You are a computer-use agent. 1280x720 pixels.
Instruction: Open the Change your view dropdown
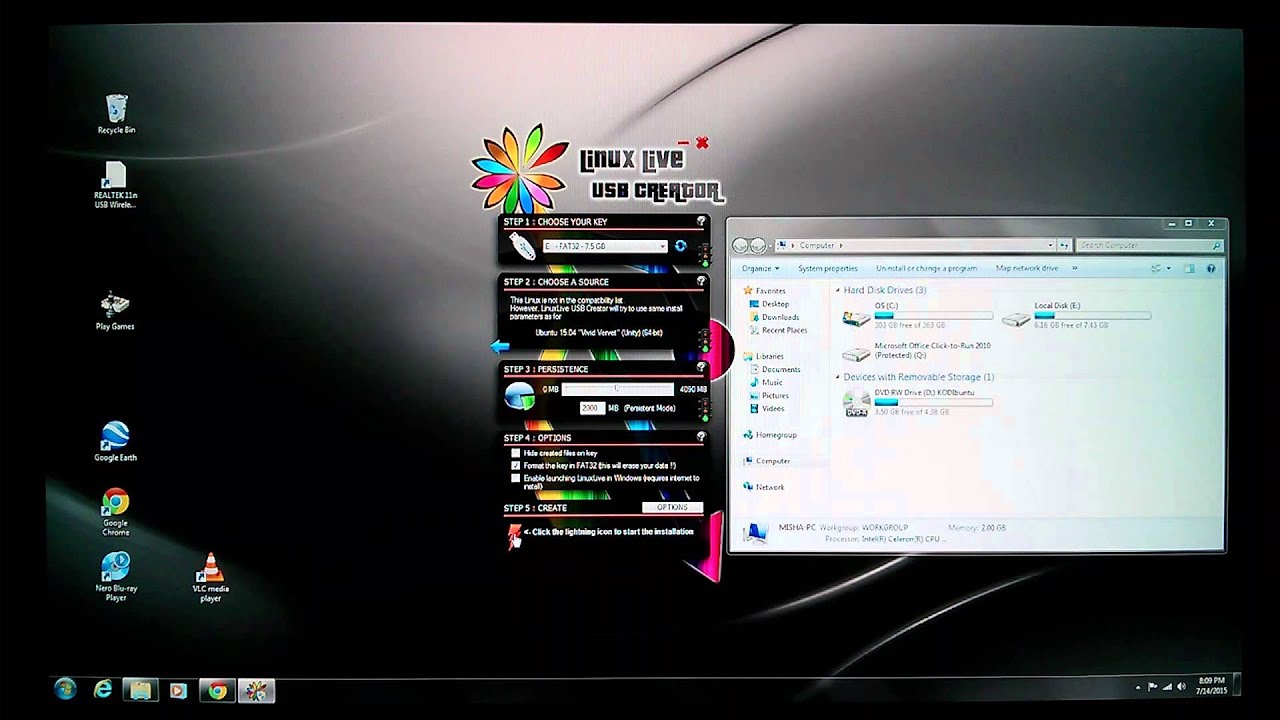click(1168, 268)
